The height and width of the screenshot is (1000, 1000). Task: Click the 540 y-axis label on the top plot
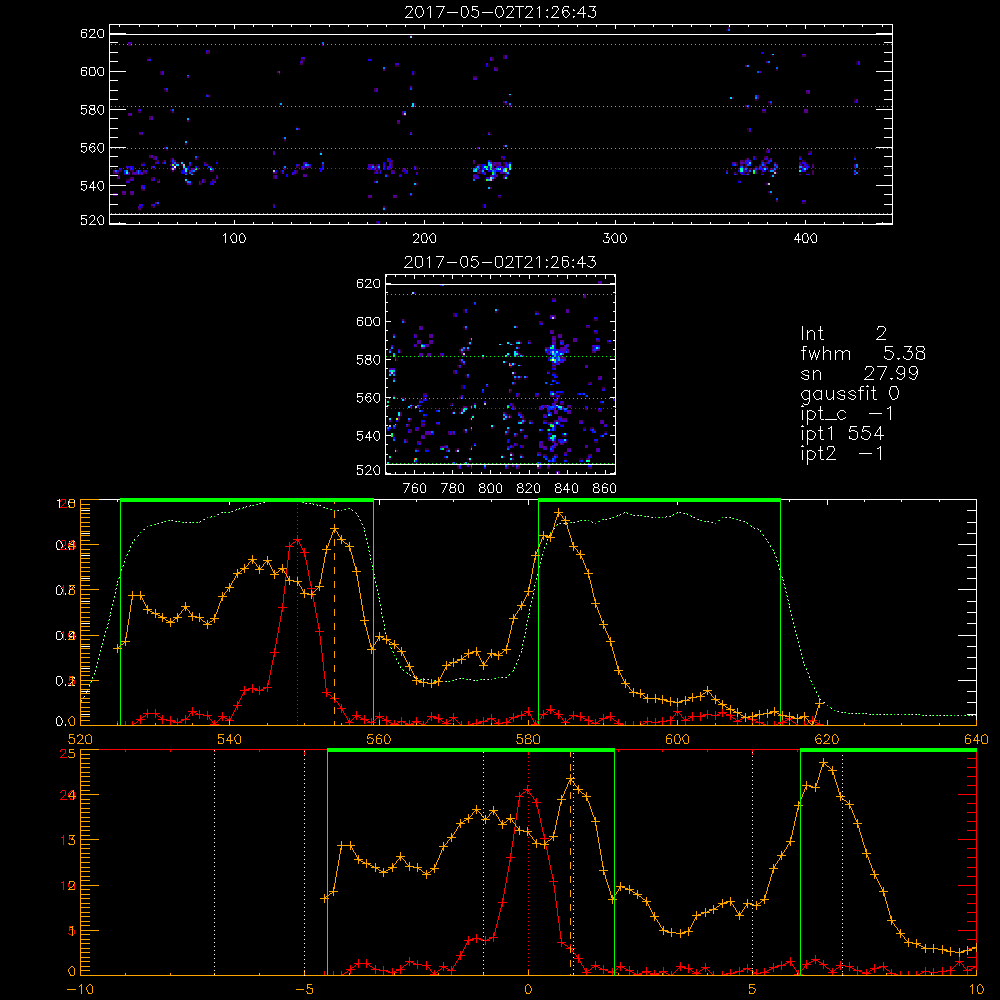click(x=92, y=186)
